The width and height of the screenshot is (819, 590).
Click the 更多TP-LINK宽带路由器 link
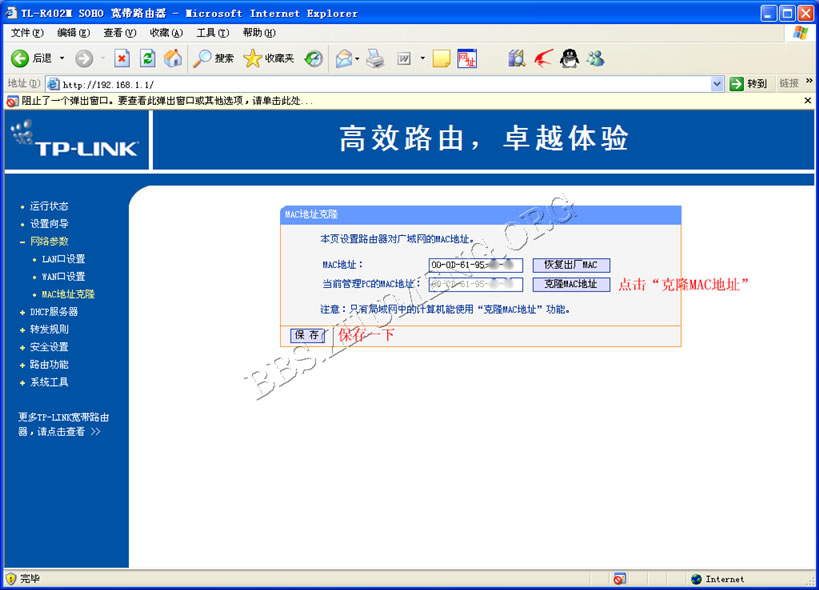tap(63, 424)
